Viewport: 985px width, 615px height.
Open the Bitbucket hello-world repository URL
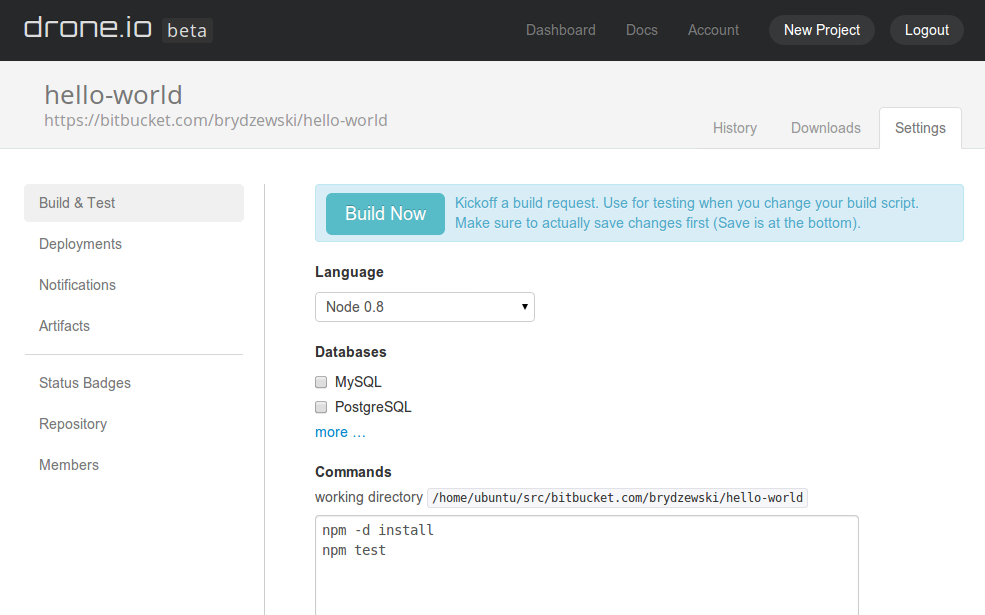point(215,121)
